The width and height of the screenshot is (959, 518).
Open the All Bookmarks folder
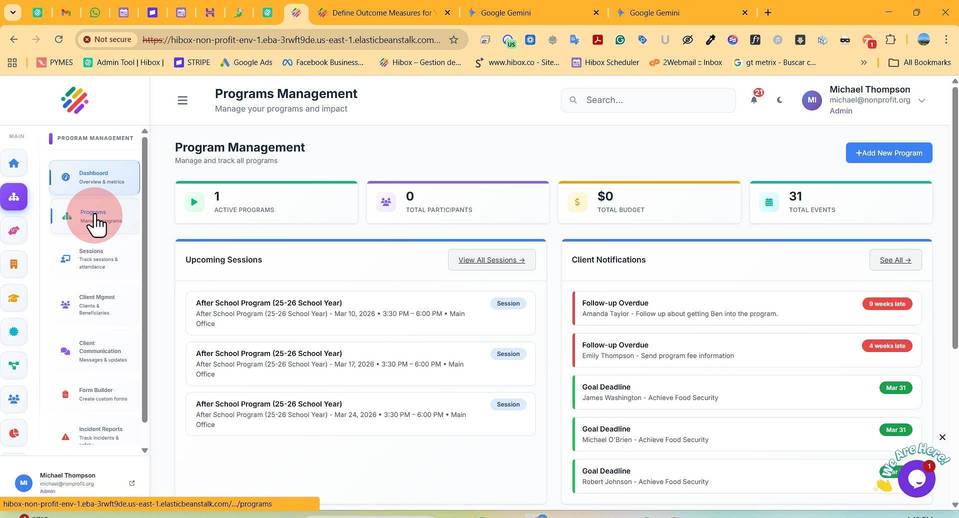coord(919,62)
